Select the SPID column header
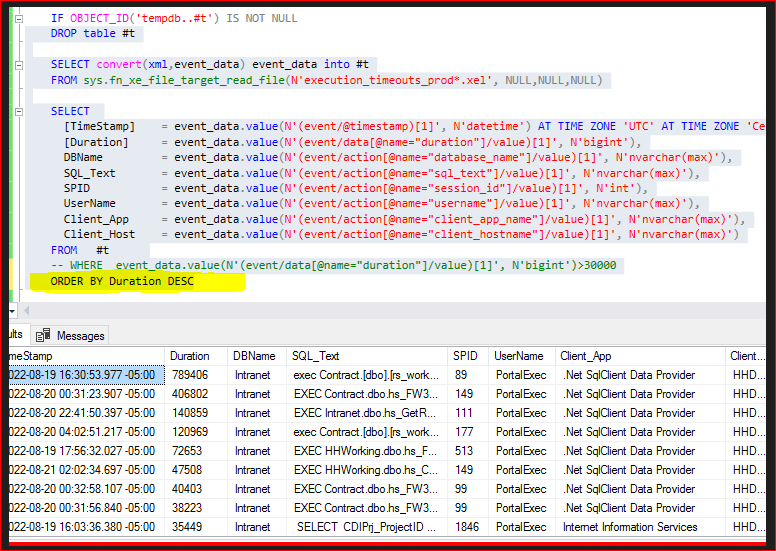Viewport: 776px width, 551px height. click(465, 356)
